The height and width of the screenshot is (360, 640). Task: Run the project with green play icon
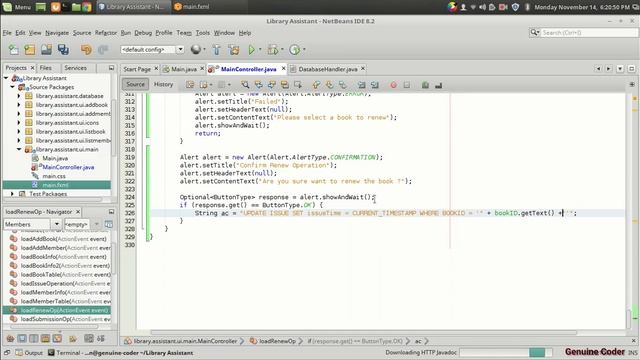251,50
